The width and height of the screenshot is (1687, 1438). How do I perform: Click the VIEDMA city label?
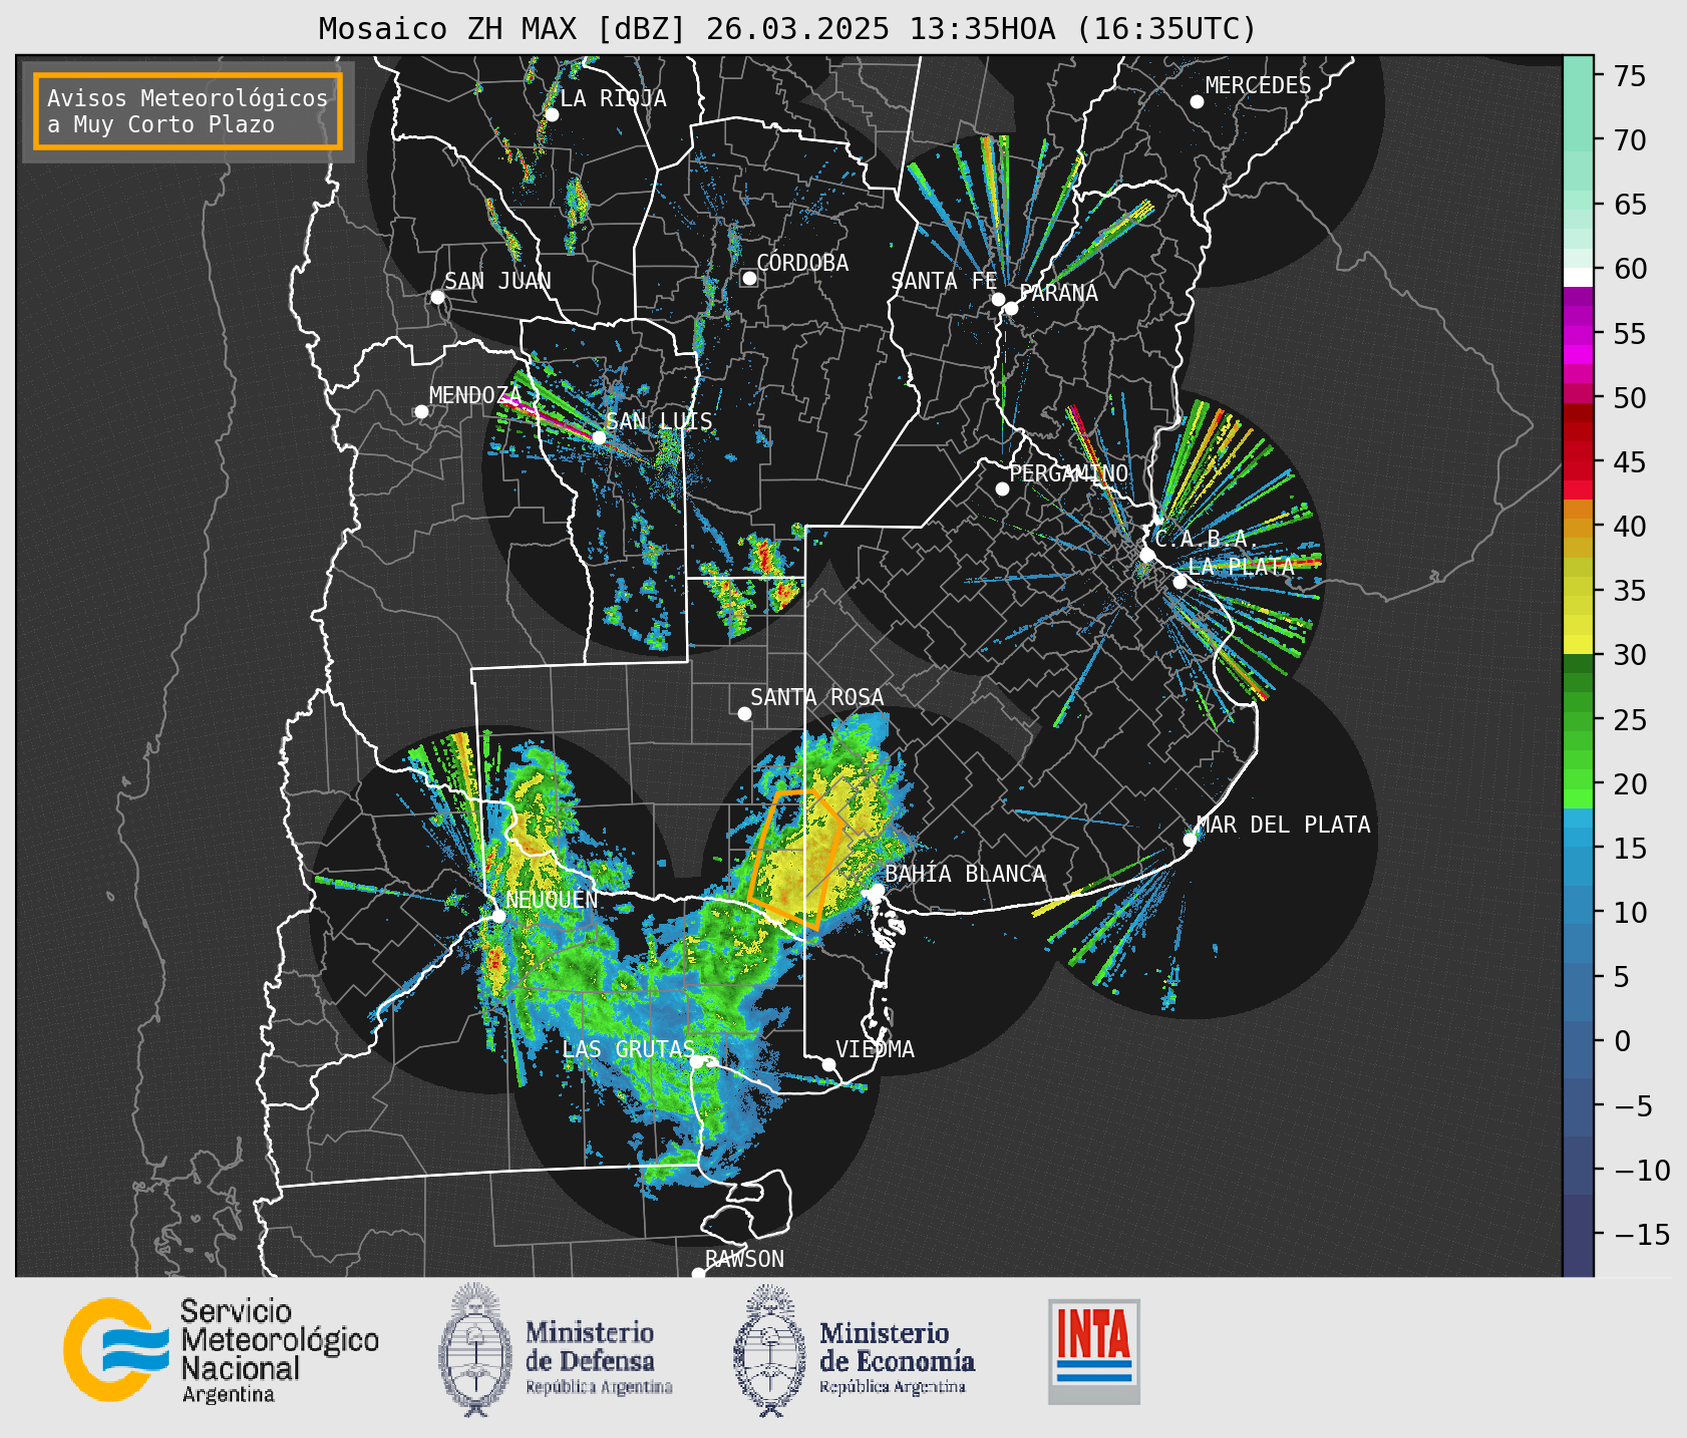[x=875, y=1049]
